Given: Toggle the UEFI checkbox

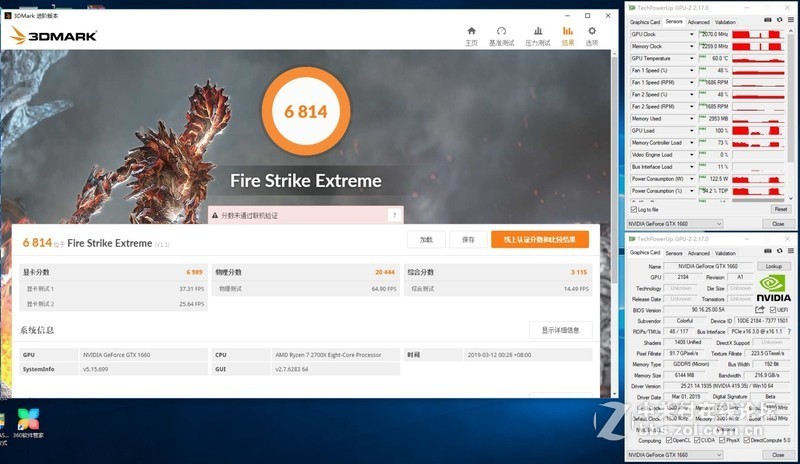Looking at the screenshot, I should tap(772, 310).
